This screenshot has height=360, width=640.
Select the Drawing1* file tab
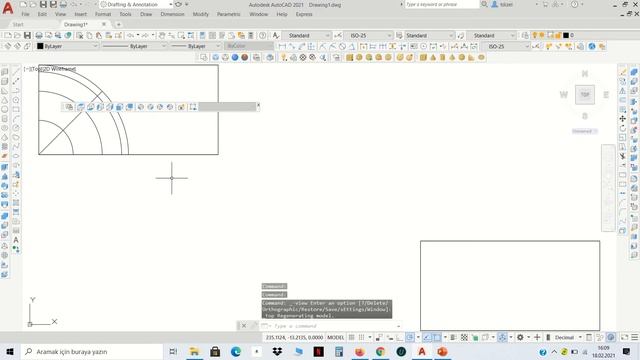(x=76, y=24)
